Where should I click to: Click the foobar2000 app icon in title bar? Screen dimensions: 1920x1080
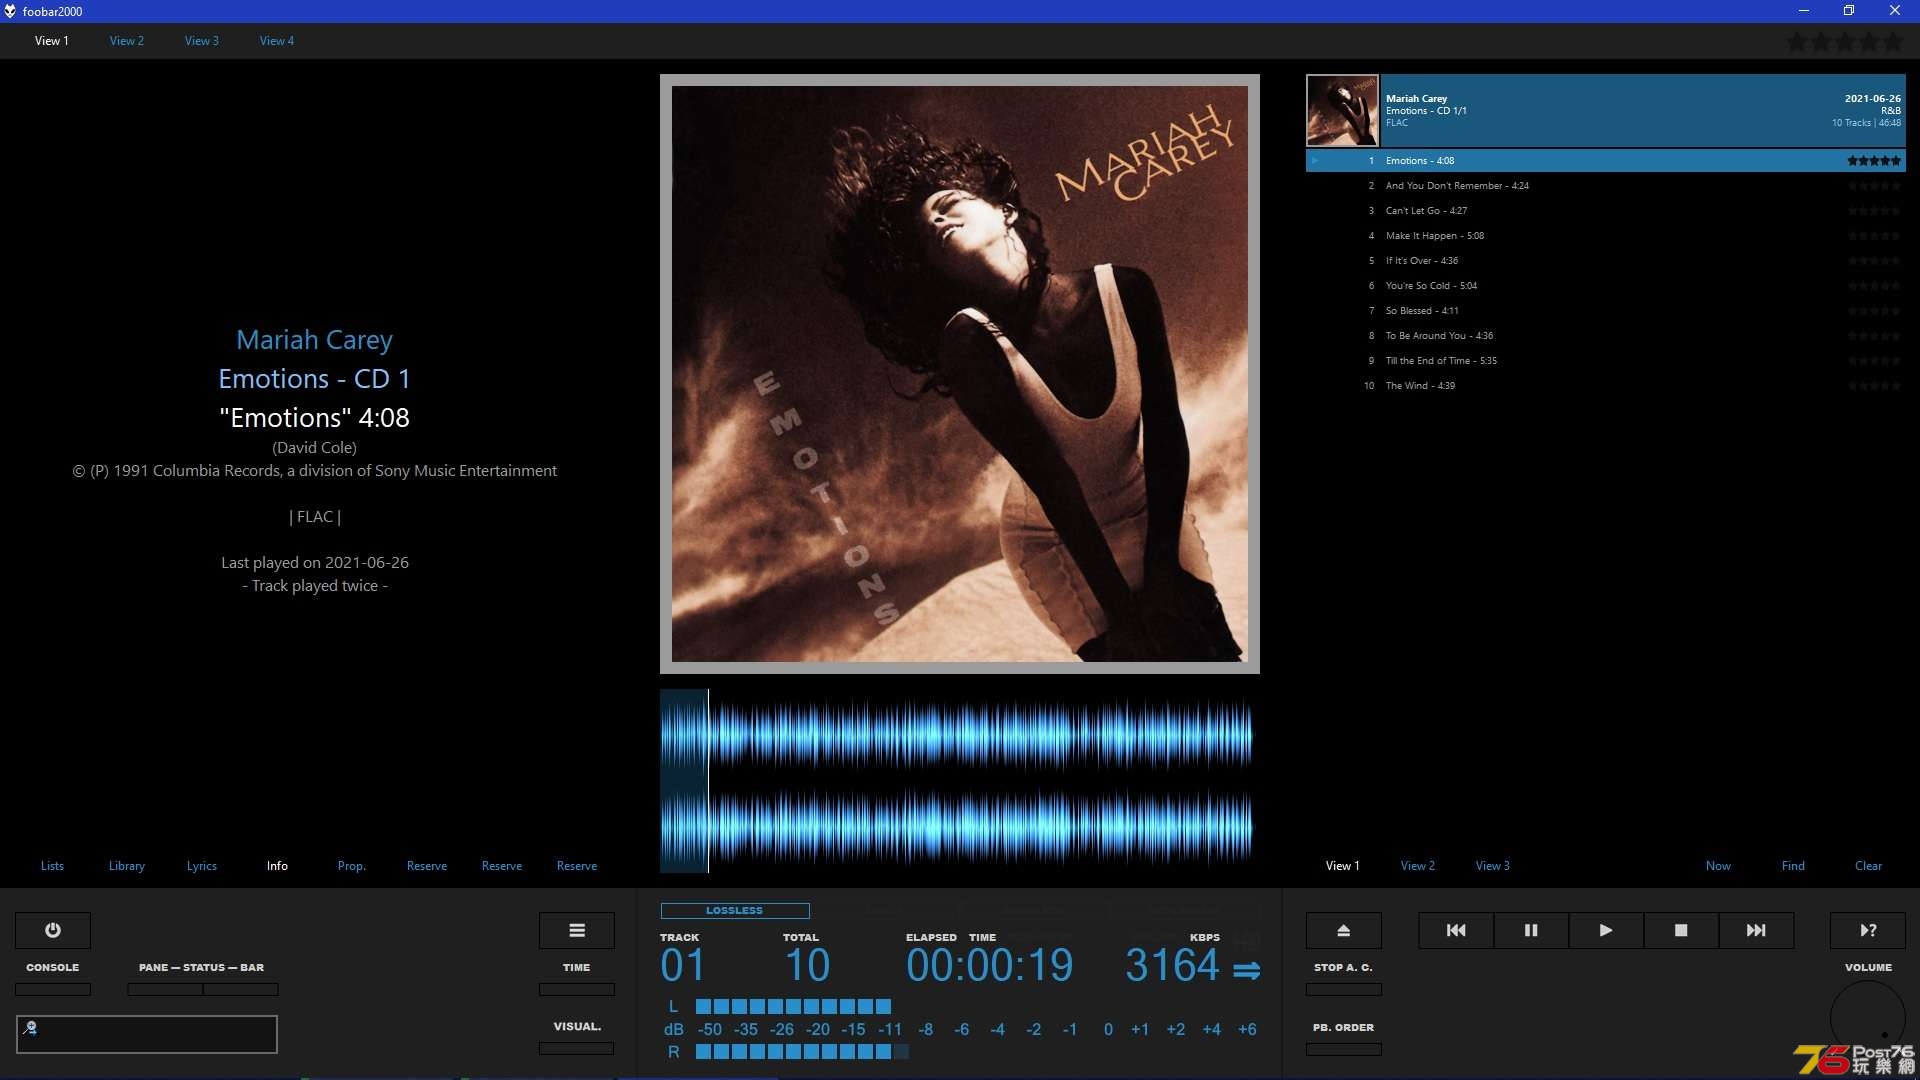point(10,11)
